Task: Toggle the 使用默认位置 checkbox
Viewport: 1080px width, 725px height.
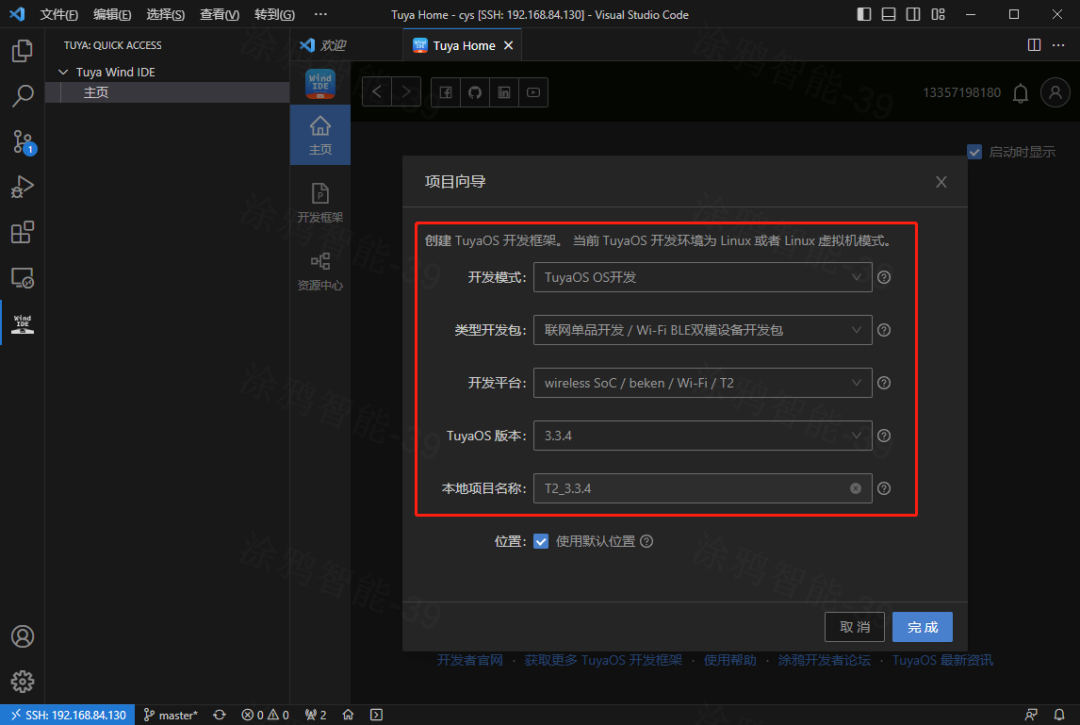Action: 541,541
